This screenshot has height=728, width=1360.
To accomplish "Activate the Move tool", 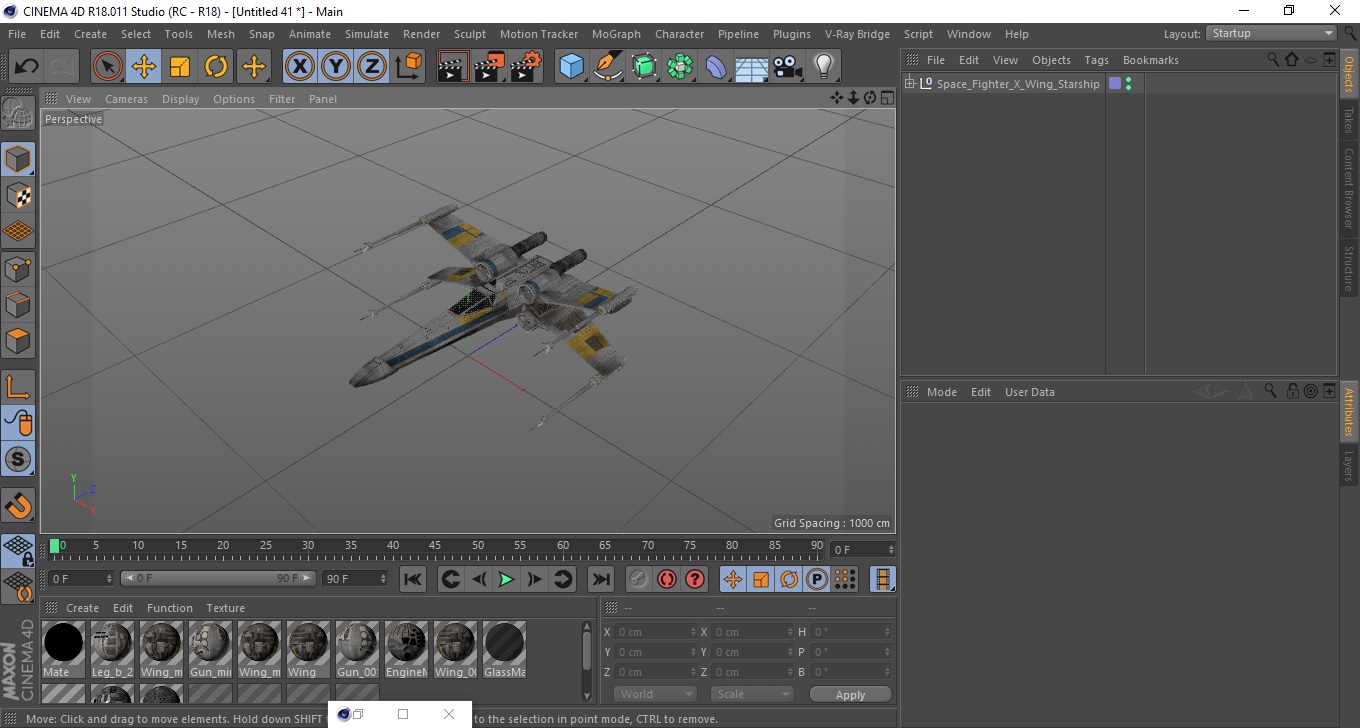I will 144,67.
